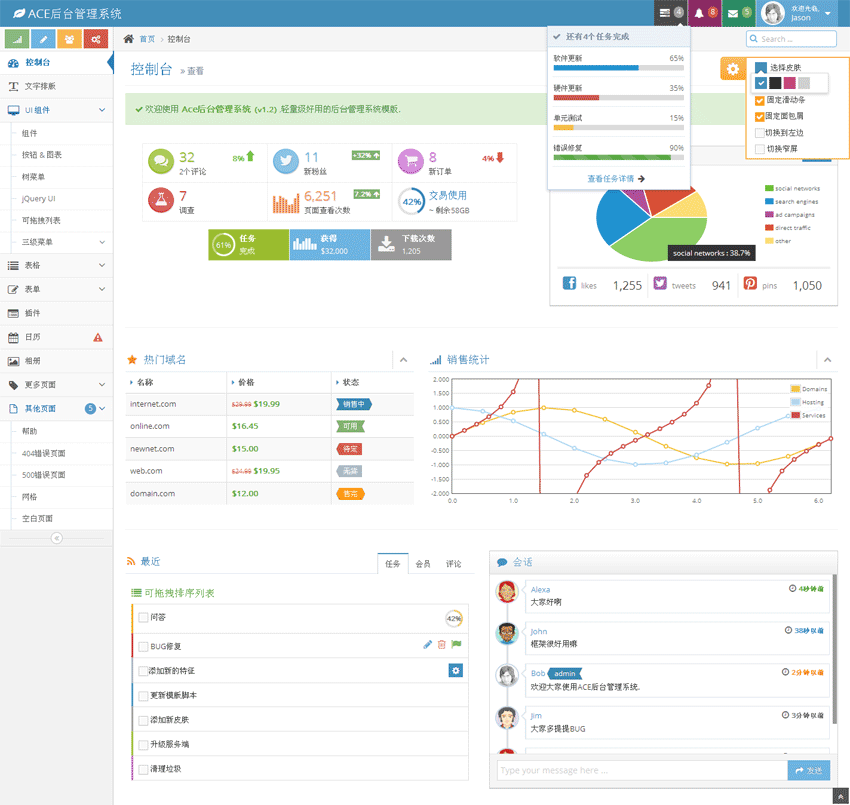Click the 查看任务详情 link
The image size is (850, 805).
pos(616,179)
